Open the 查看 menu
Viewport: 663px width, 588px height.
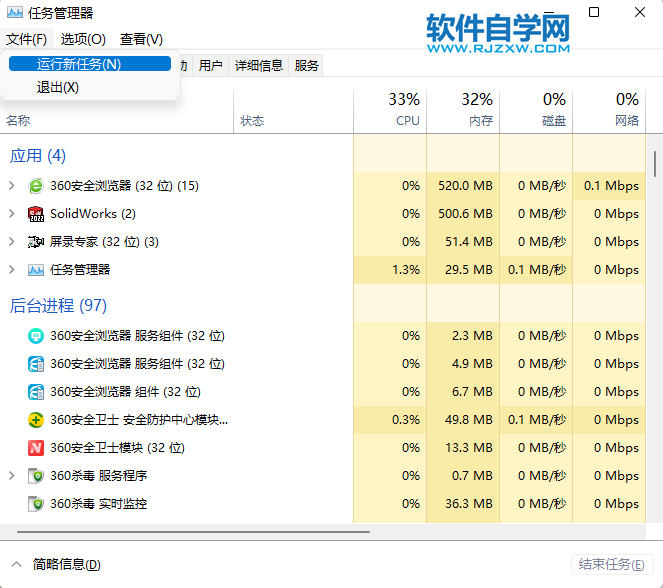coord(141,39)
